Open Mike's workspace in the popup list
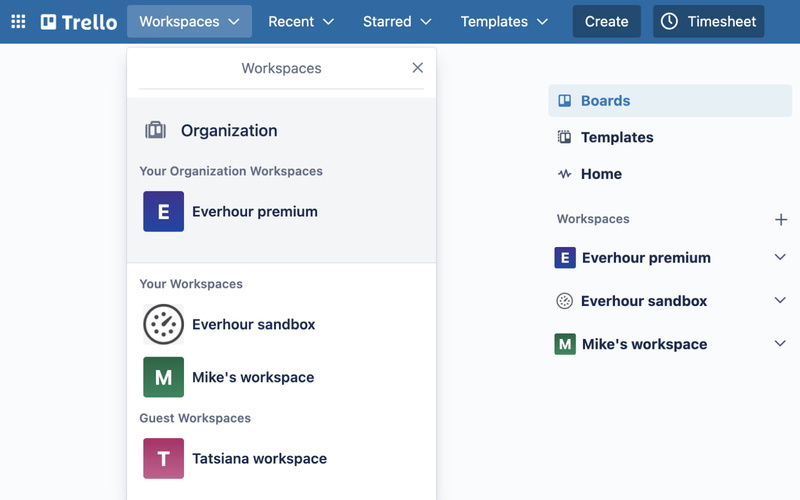Viewport: 800px width, 500px height. click(x=253, y=377)
